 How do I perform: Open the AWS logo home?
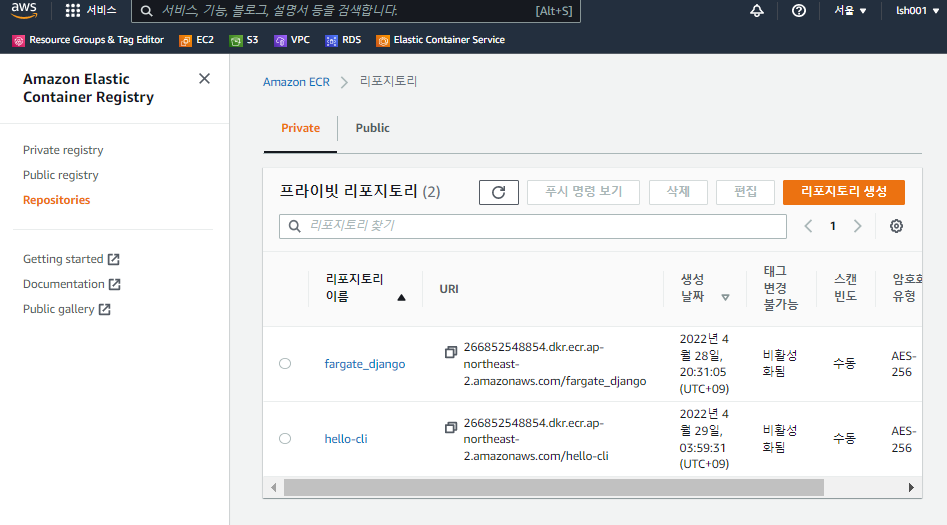tap(24, 10)
